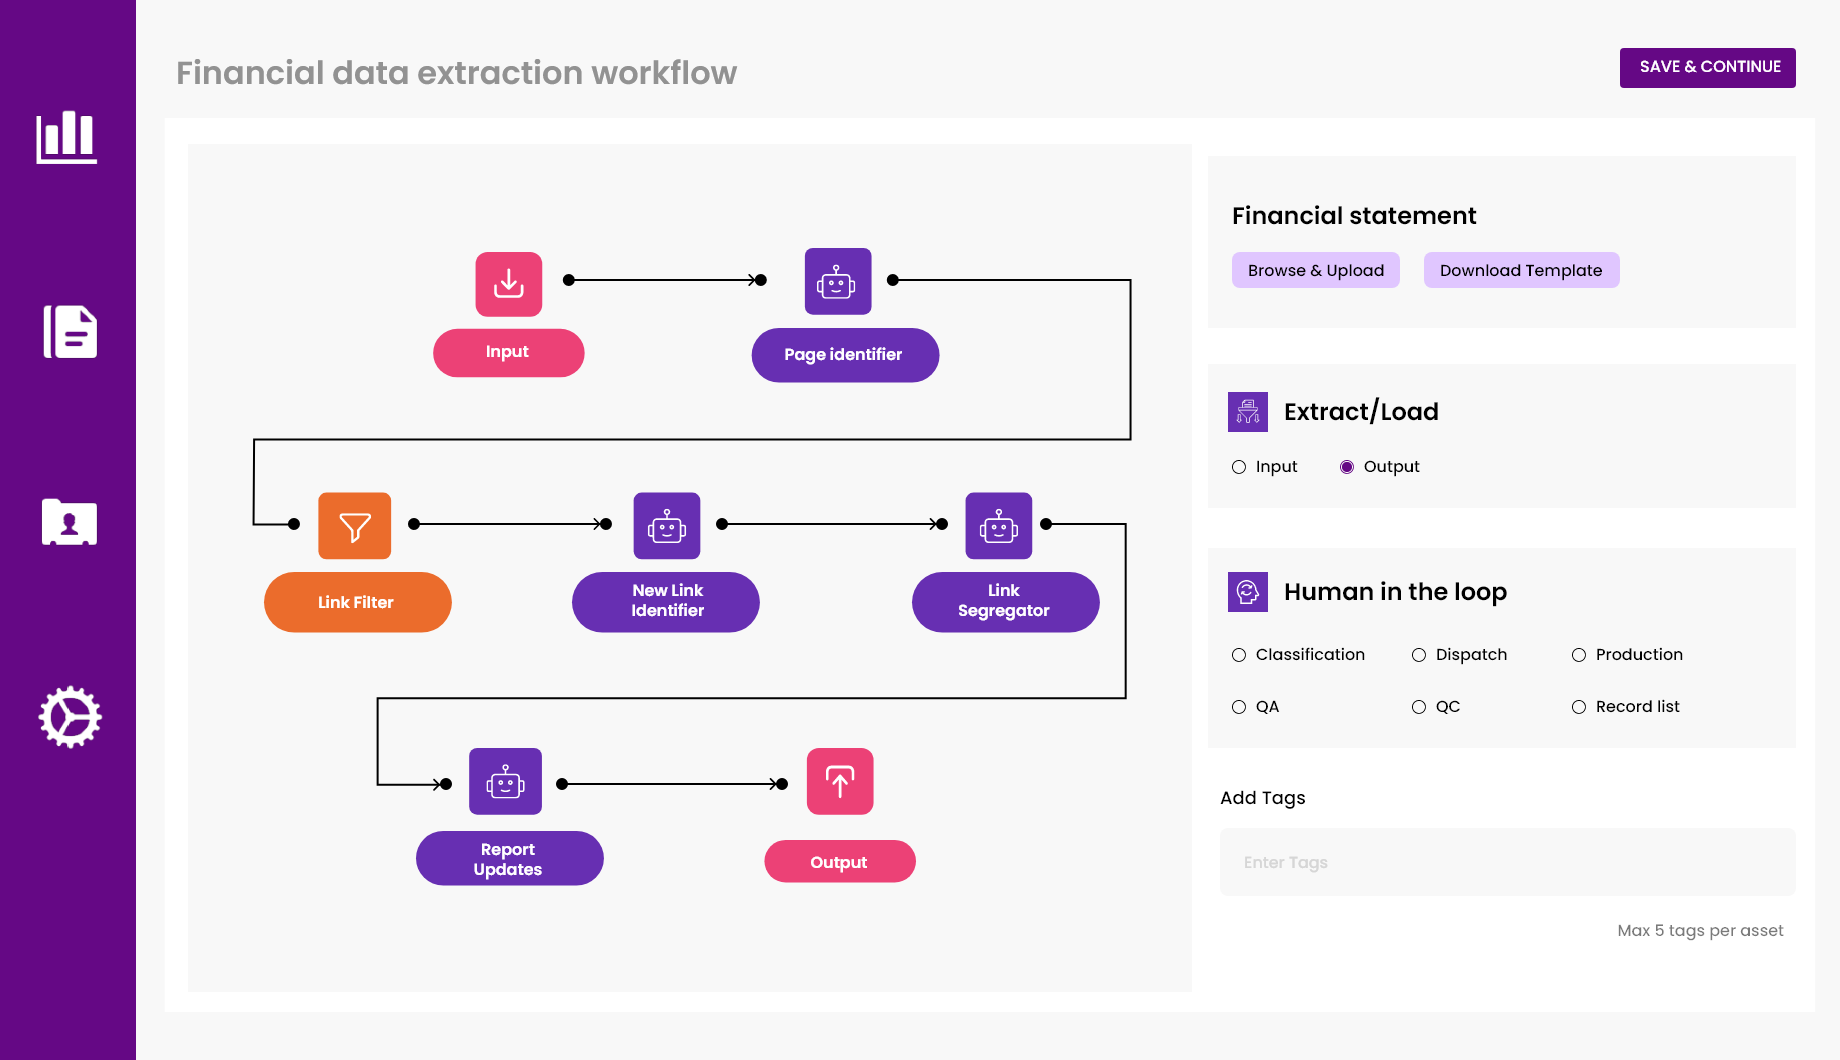The height and width of the screenshot is (1060, 1840).
Task: Select the Input download icon in the workflow
Action: click(x=508, y=283)
